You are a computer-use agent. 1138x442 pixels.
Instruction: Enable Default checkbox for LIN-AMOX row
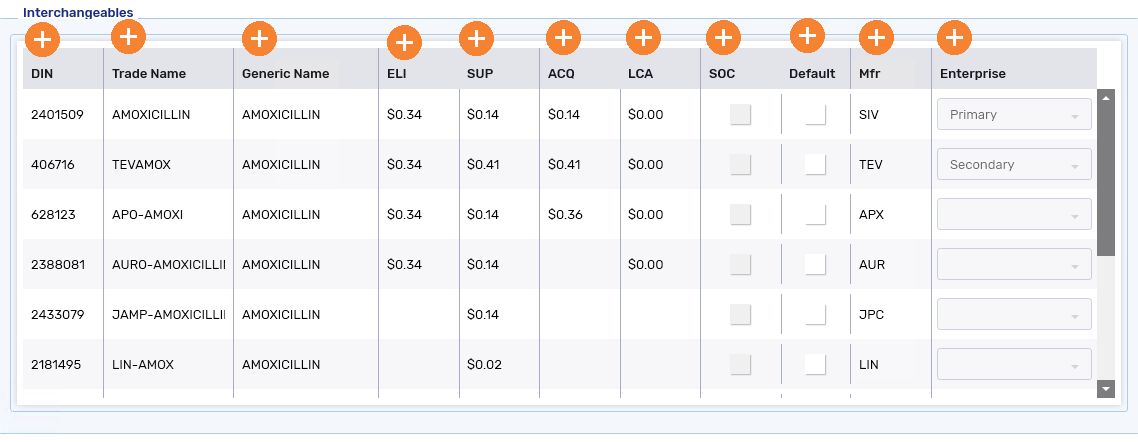(x=816, y=364)
